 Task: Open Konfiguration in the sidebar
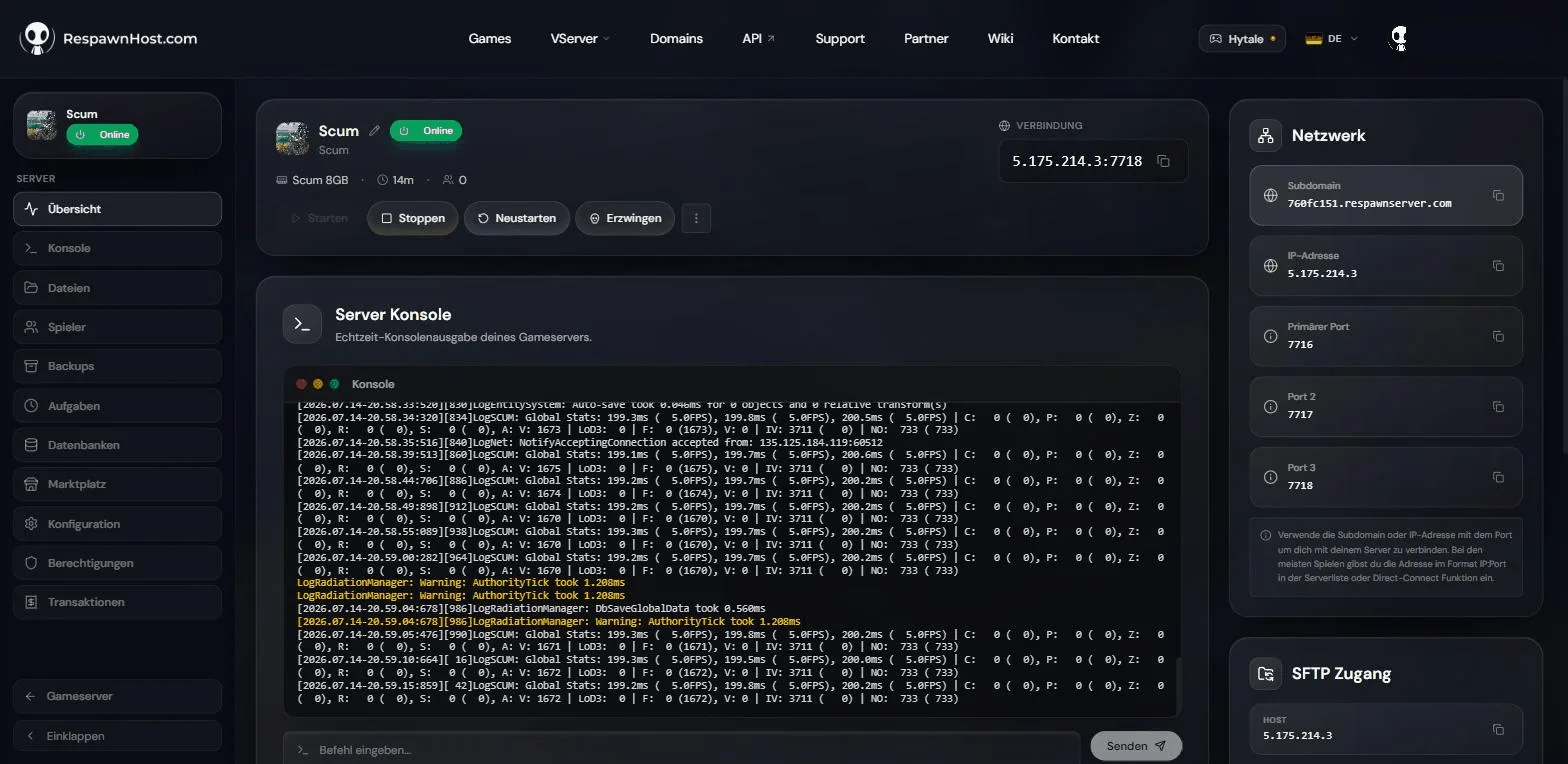pos(118,524)
